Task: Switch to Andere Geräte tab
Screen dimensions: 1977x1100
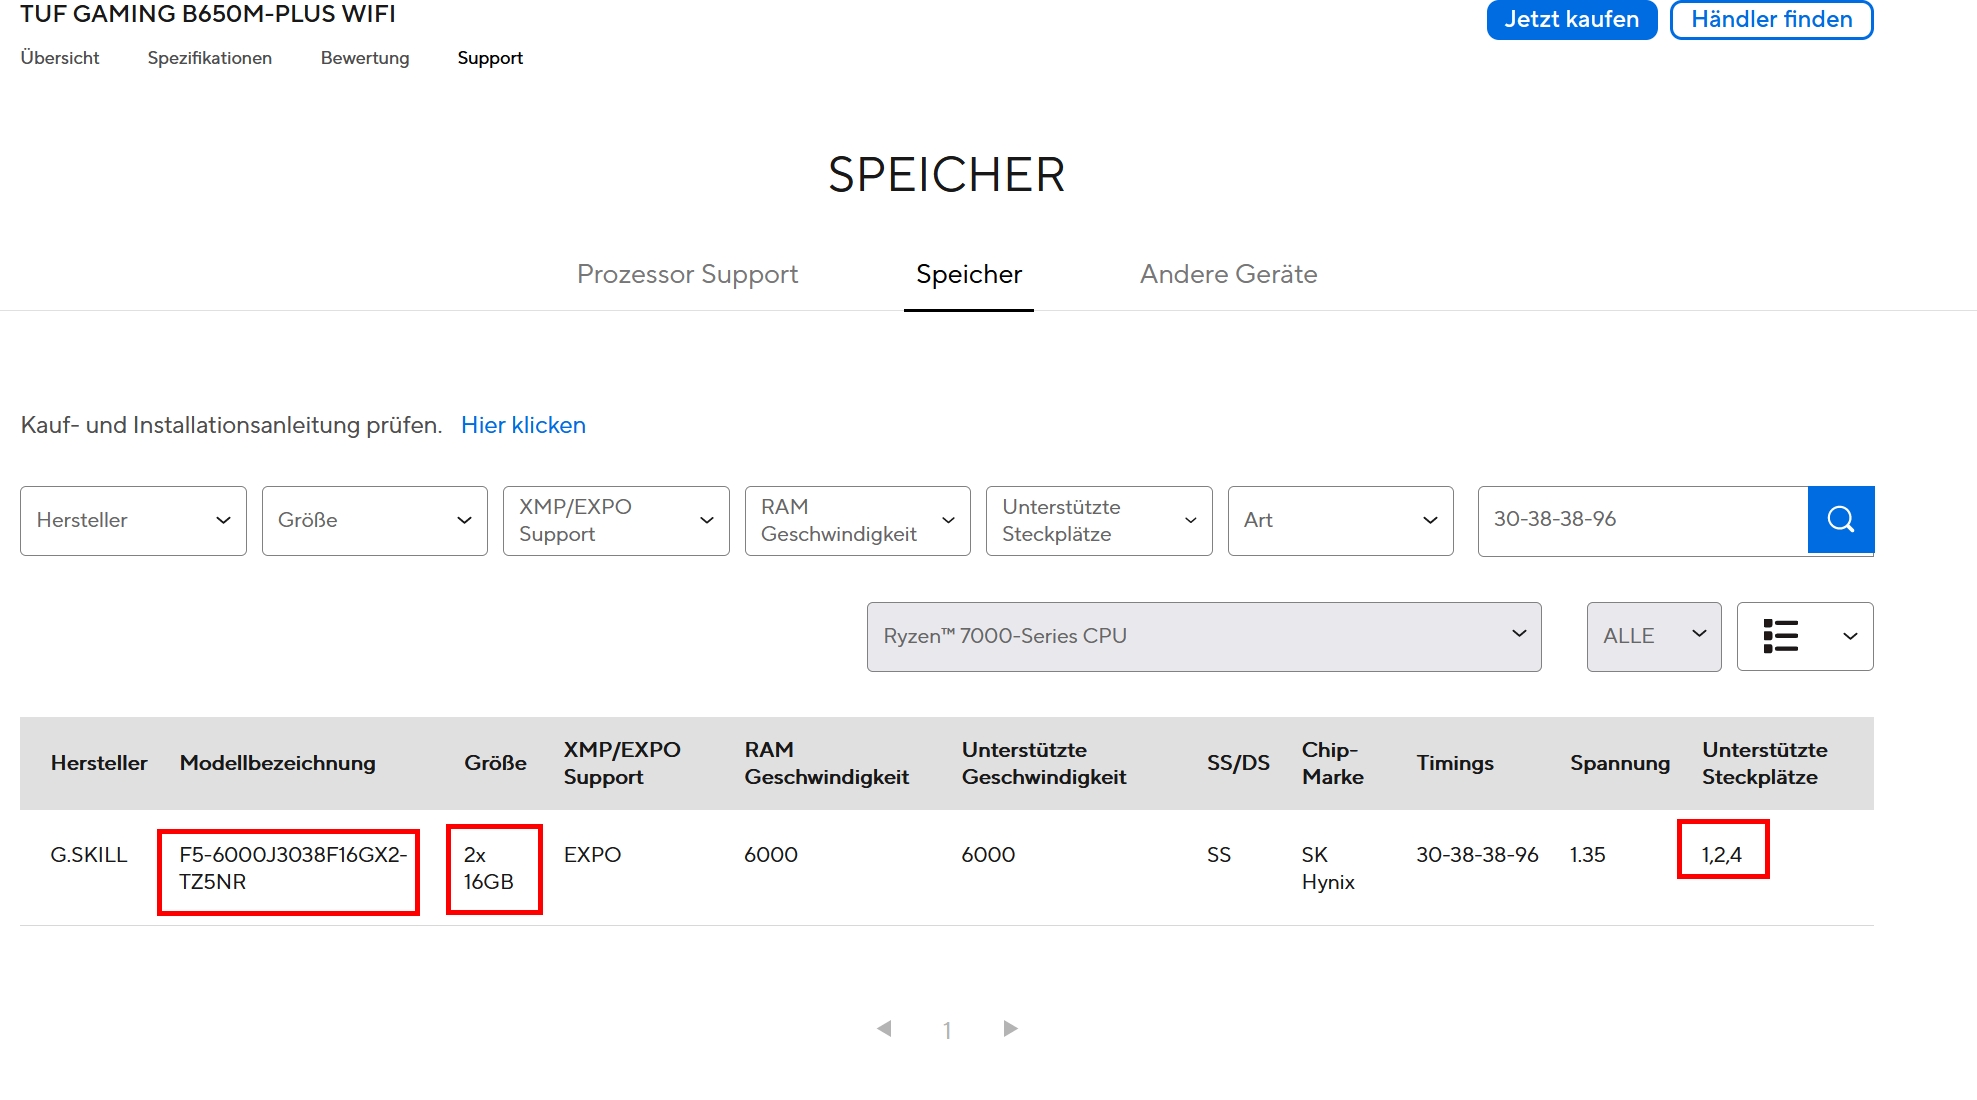Action: (x=1228, y=274)
